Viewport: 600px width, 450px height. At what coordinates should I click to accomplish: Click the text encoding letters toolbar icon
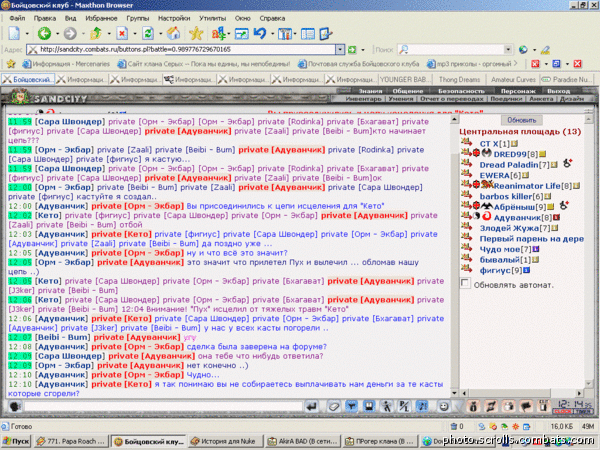pyautogui.click(x=218, y=34)
